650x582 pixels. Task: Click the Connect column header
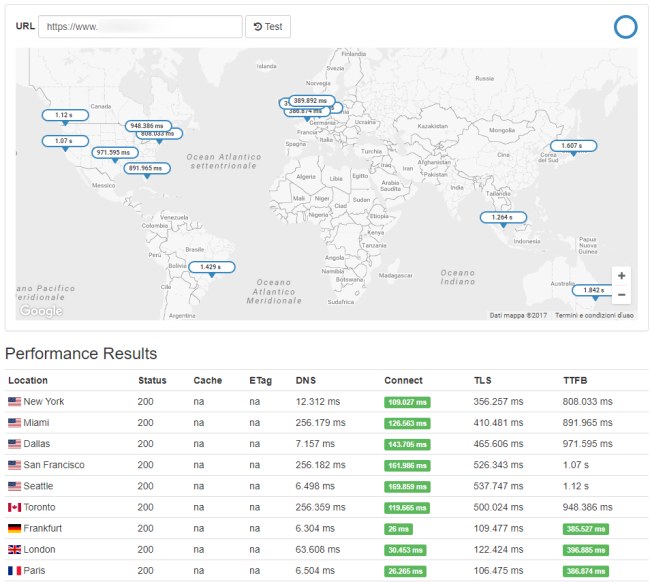point(403,380)
